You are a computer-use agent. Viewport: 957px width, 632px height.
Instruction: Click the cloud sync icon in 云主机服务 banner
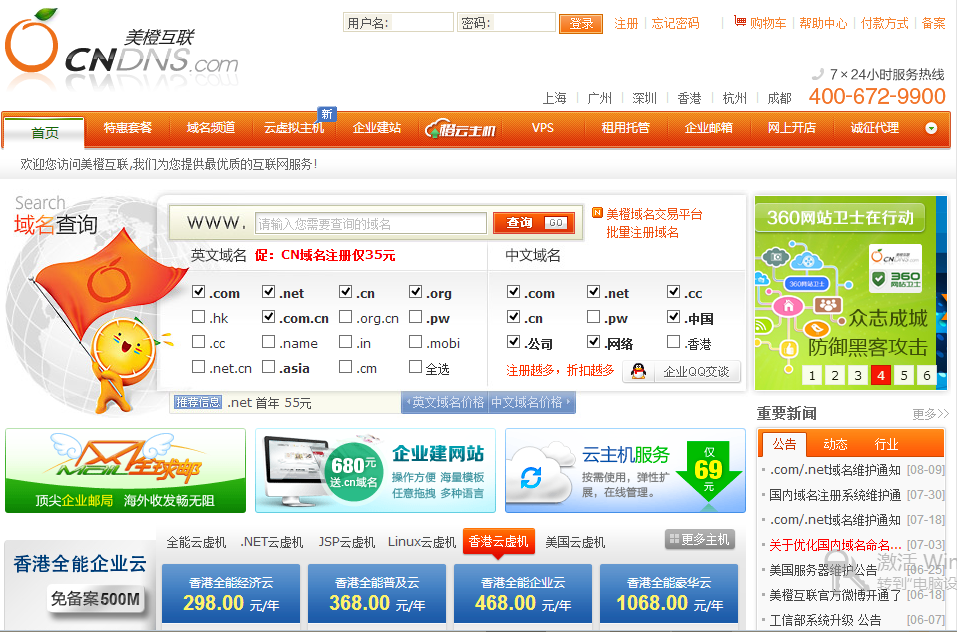[531, 478]
